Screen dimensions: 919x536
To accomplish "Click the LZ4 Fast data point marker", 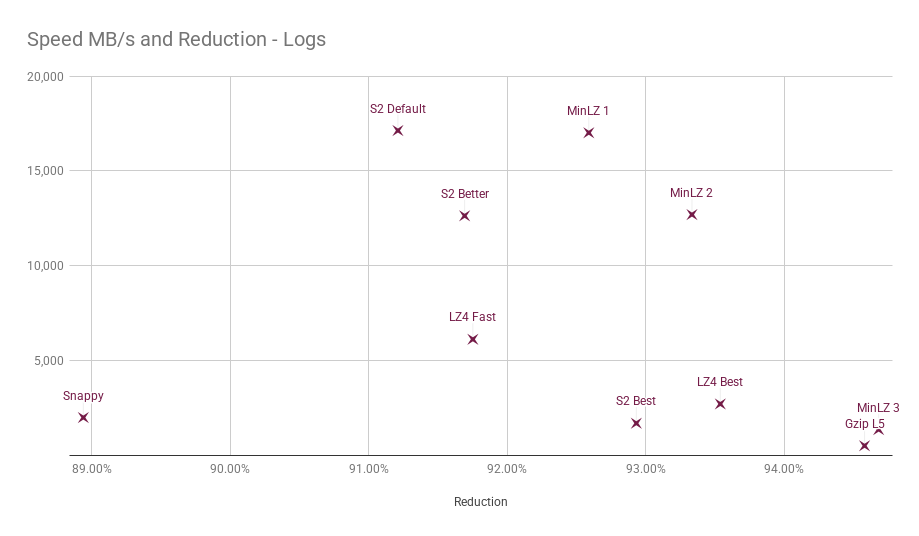I will (x=473, y=339).
